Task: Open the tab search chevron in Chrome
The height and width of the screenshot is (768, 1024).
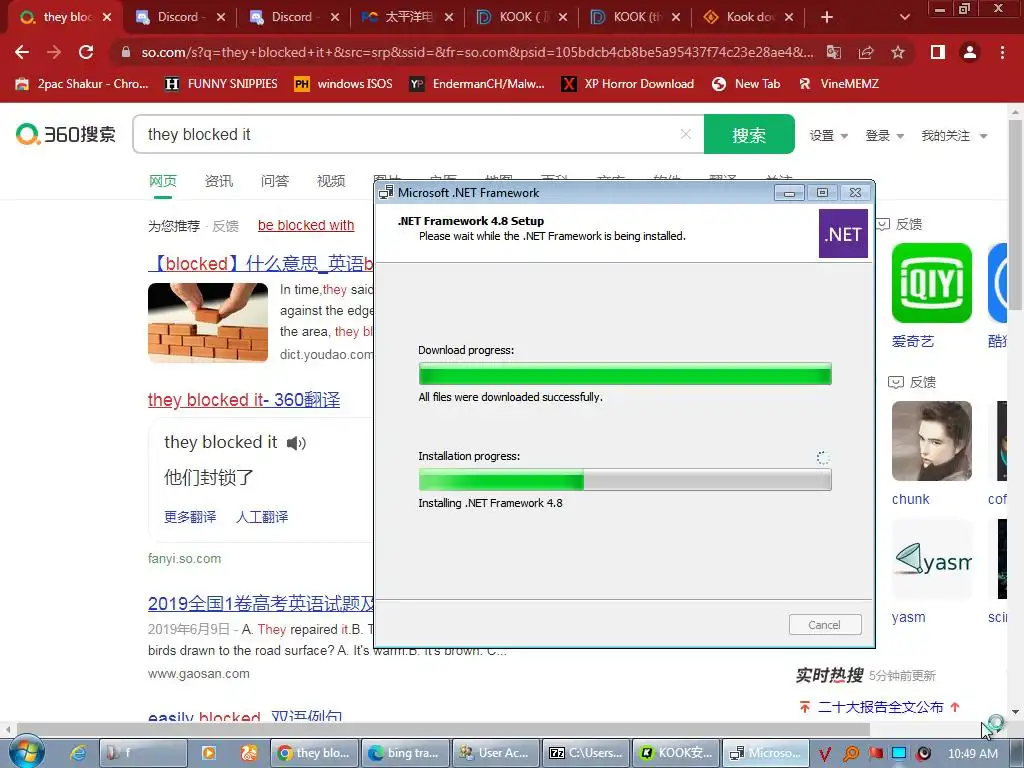Action: tap(904, 17)
